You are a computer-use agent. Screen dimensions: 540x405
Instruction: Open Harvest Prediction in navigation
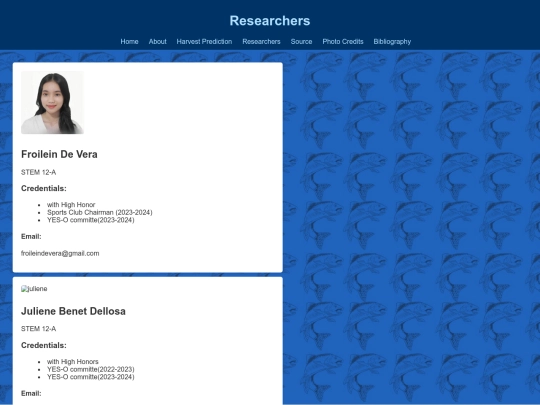click(x=204, y=42)
